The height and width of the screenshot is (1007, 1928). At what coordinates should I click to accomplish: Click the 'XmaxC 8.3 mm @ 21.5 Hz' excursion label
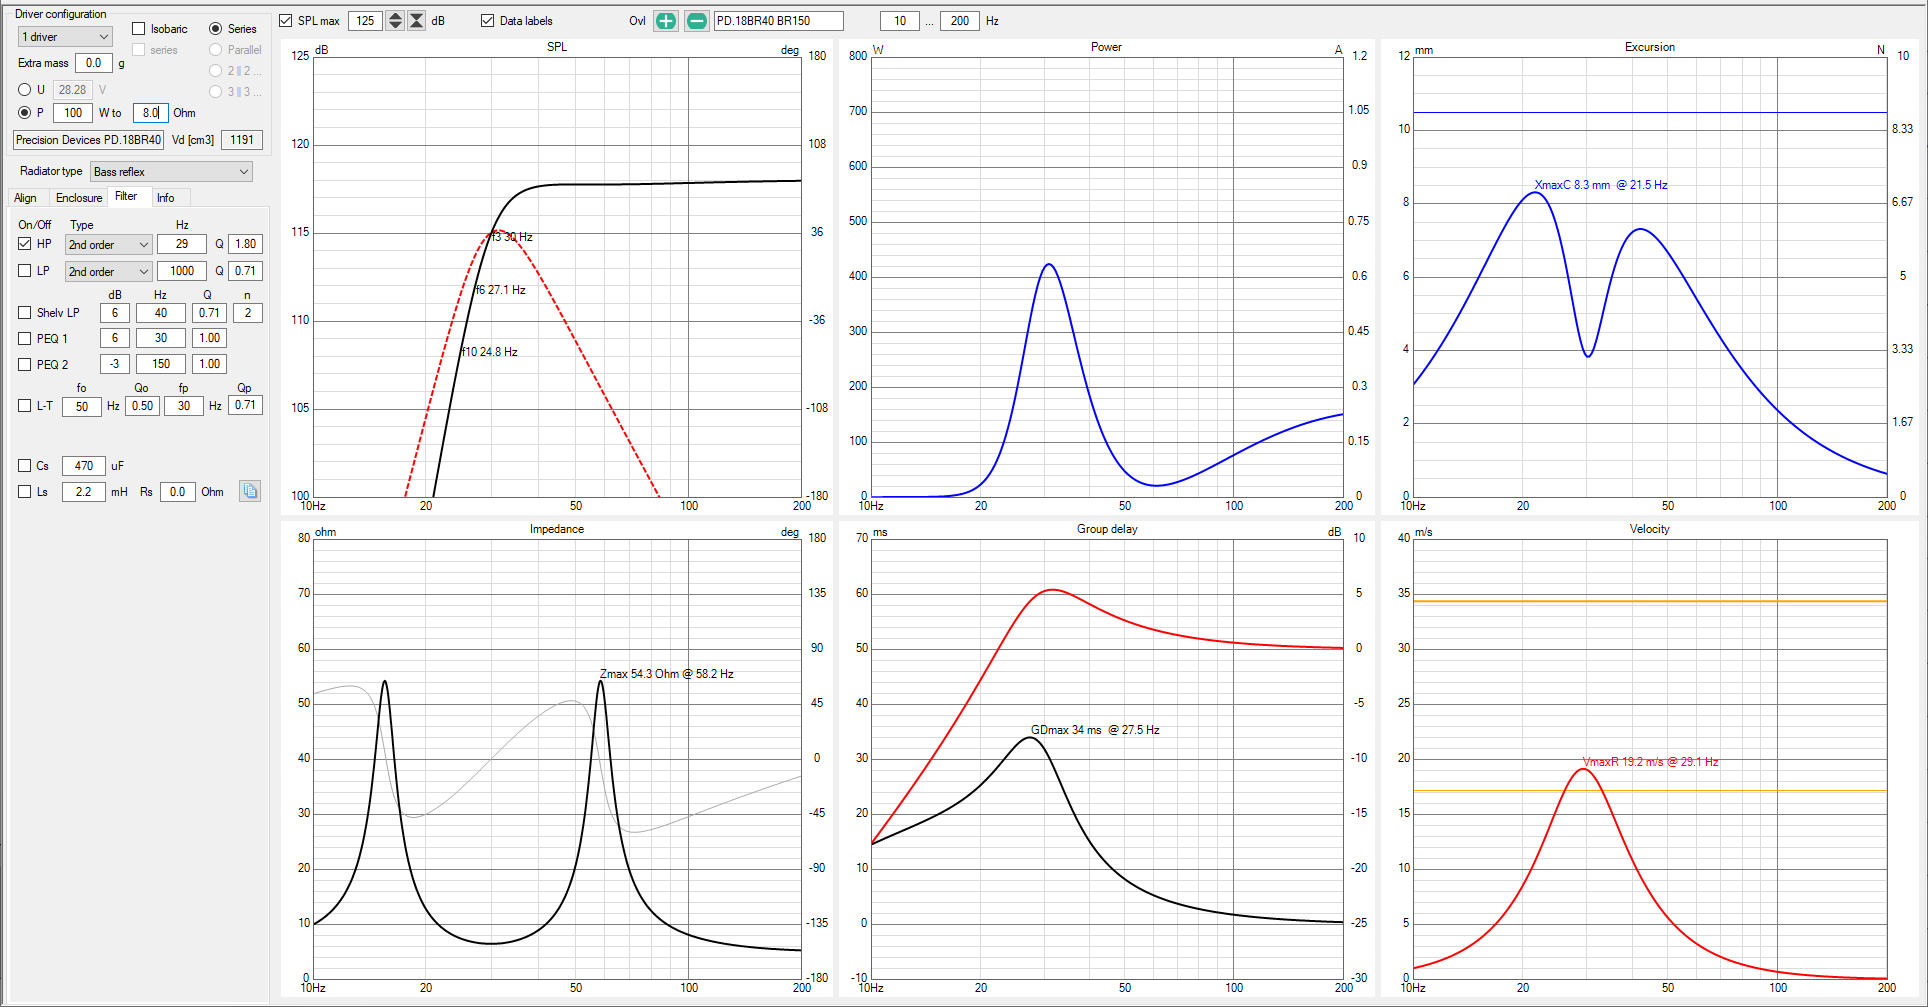click(1601, 185)
